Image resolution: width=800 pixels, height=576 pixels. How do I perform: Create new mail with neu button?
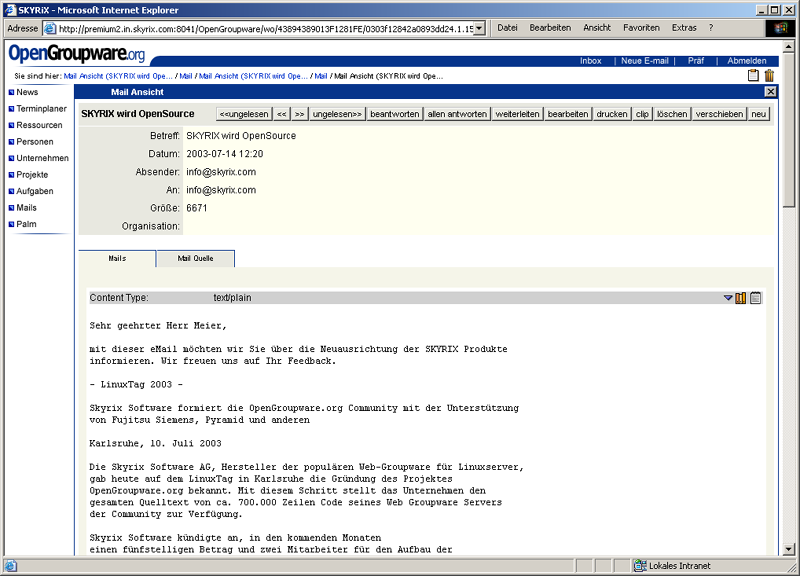(759, 114)
